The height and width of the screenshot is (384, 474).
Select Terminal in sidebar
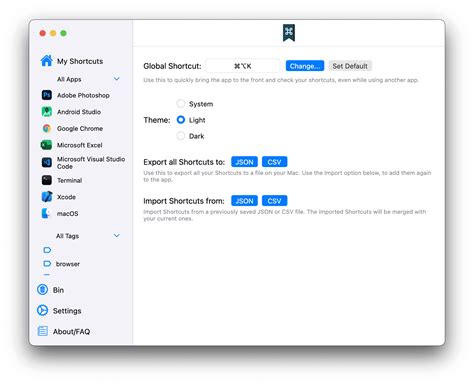pyautogui.click(x=69, y=180)
